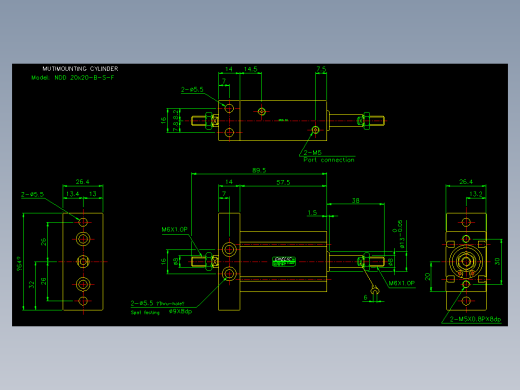Click the 20 vertical dimension in right view
Image resolution: width=520 pixels, height=390 pixels.
[427, 277]
